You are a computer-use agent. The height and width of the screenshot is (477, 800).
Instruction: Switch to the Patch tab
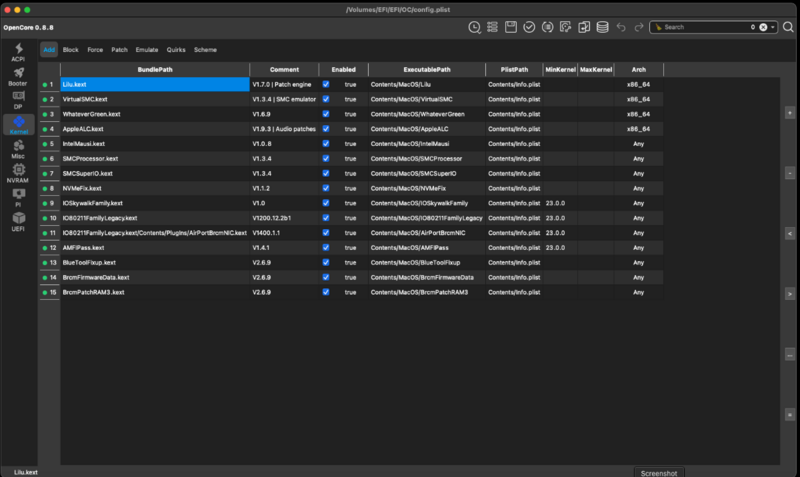119,49
